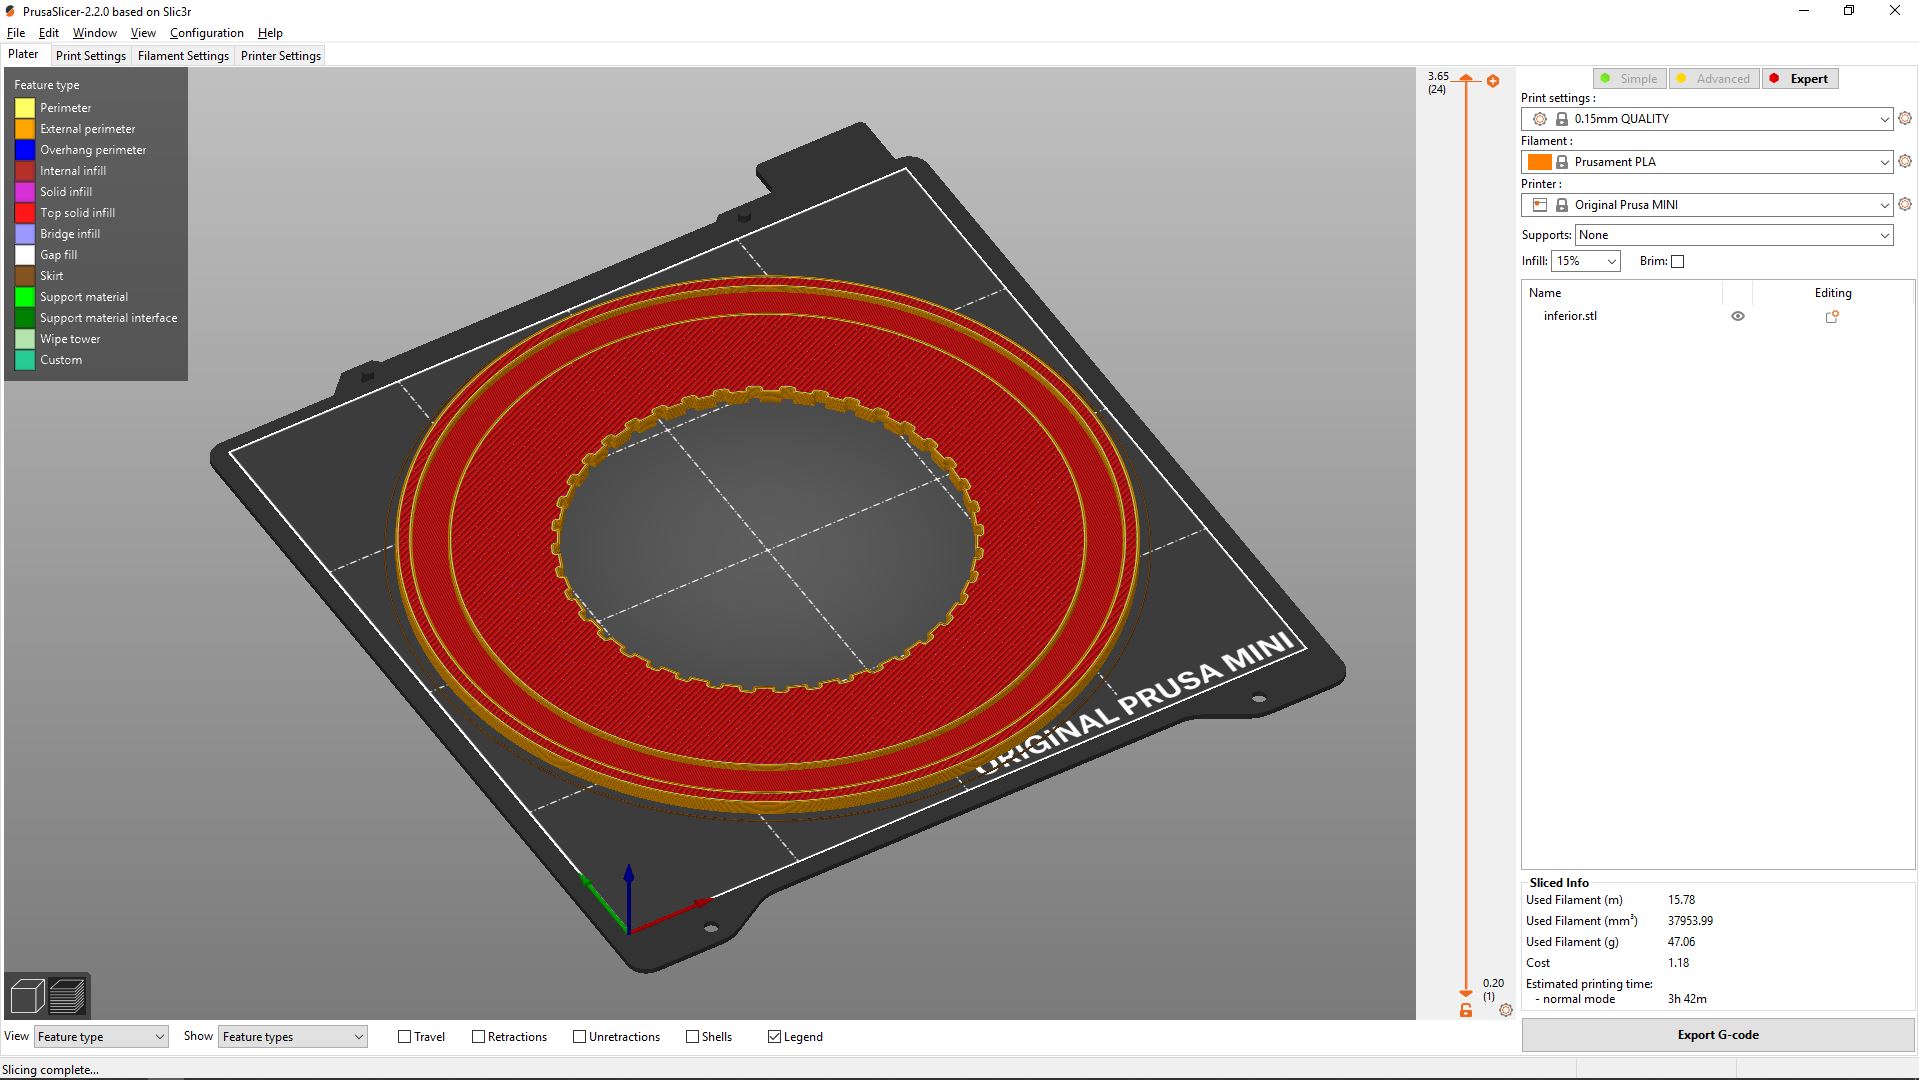Select the layers preview icon bottom left

68,995
